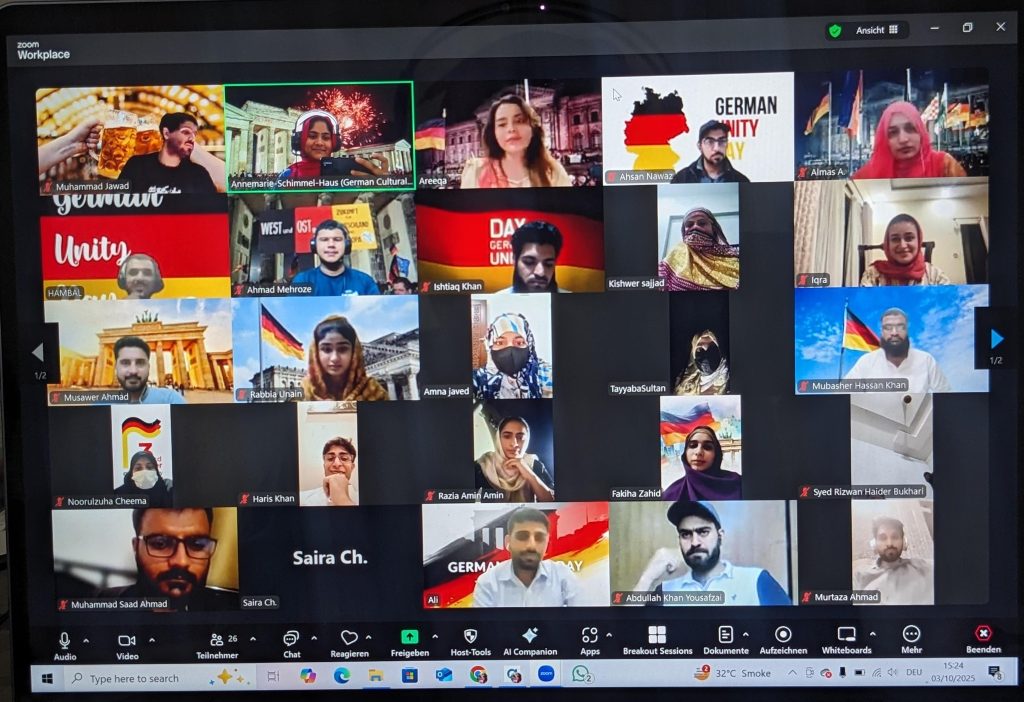Toggle microphone with Audio button
1024x702 pixels.
pos(65,641)
